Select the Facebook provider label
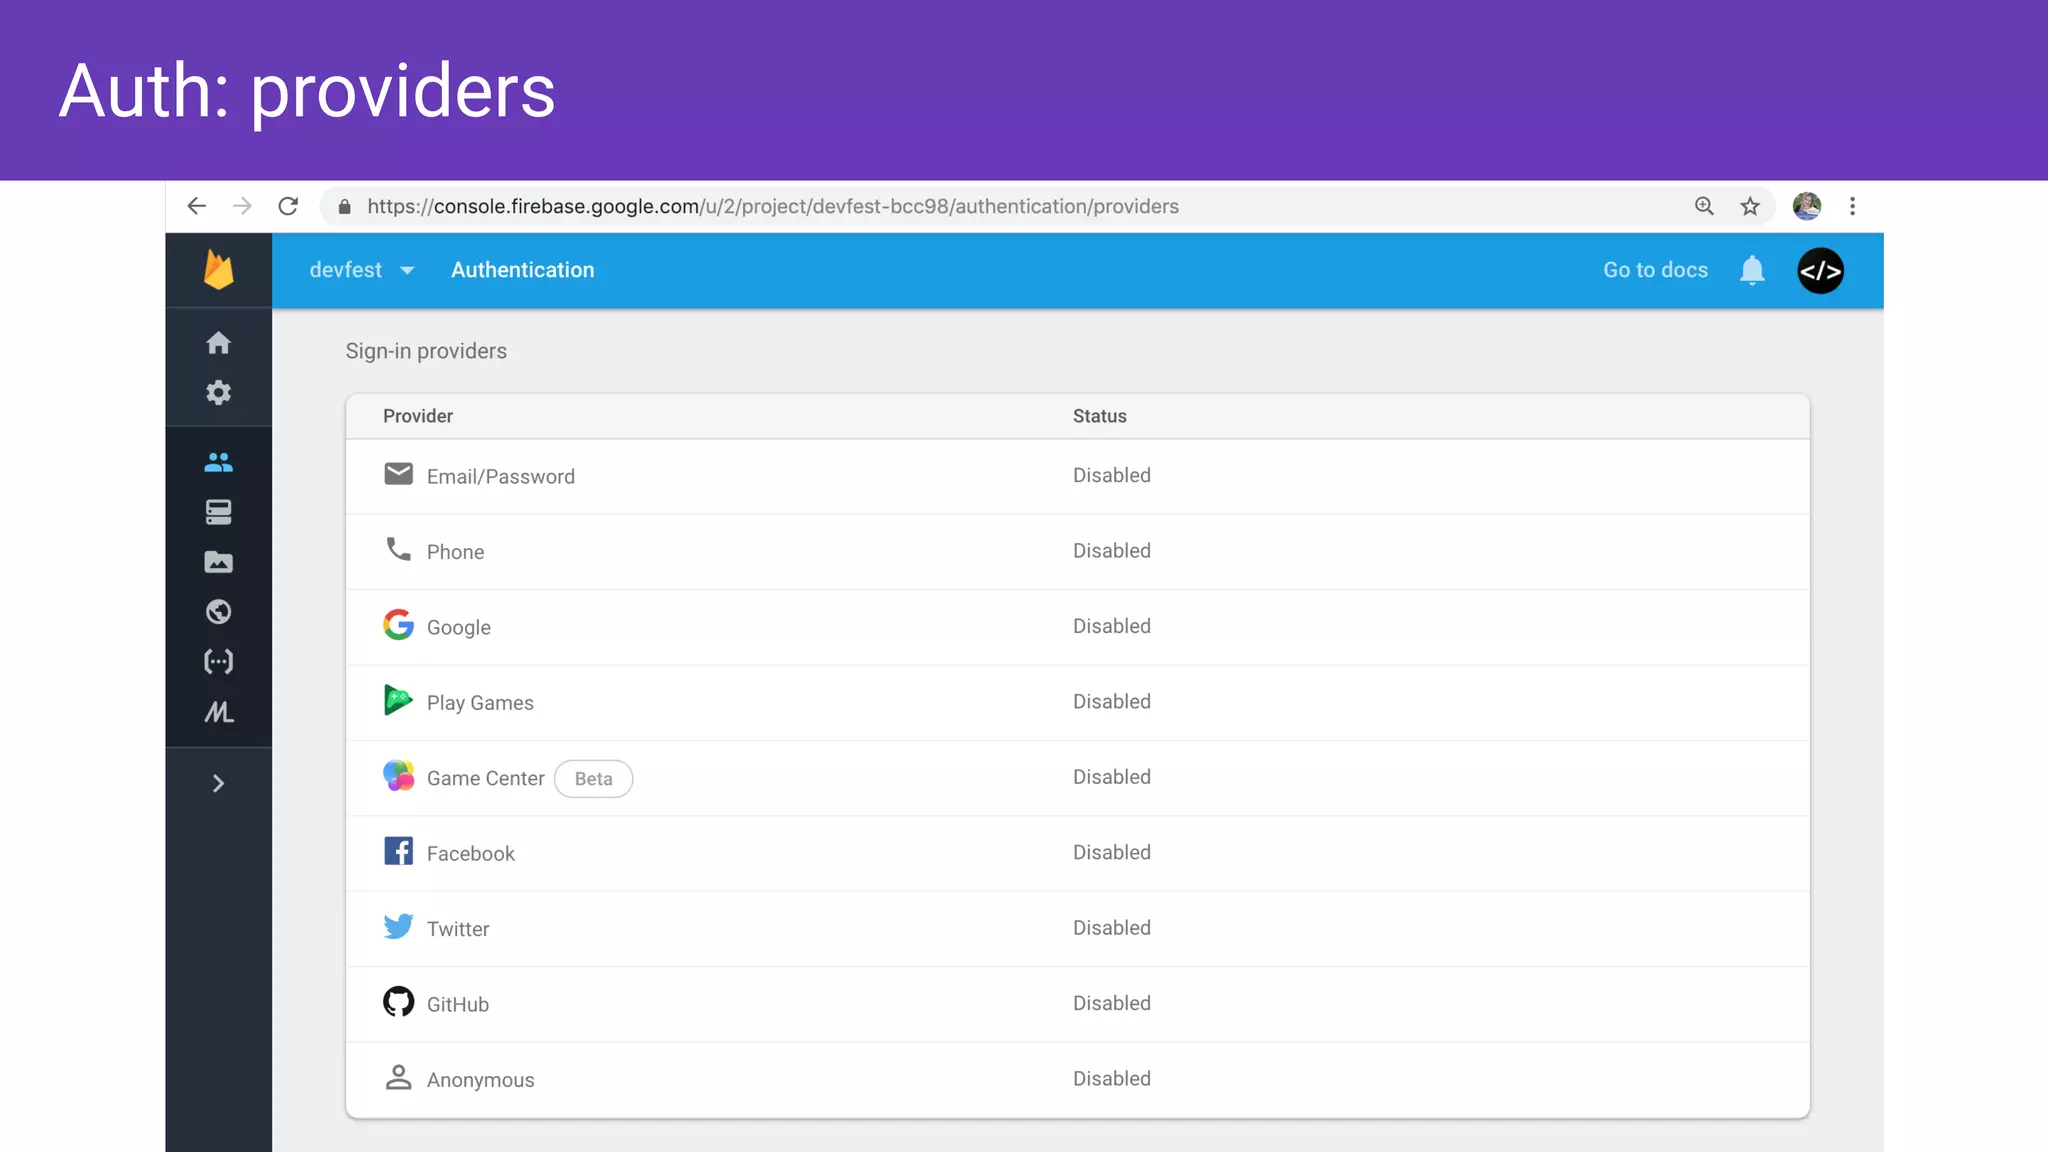This screenshot has height=1152, width=2048. click(x=470, y=854)
